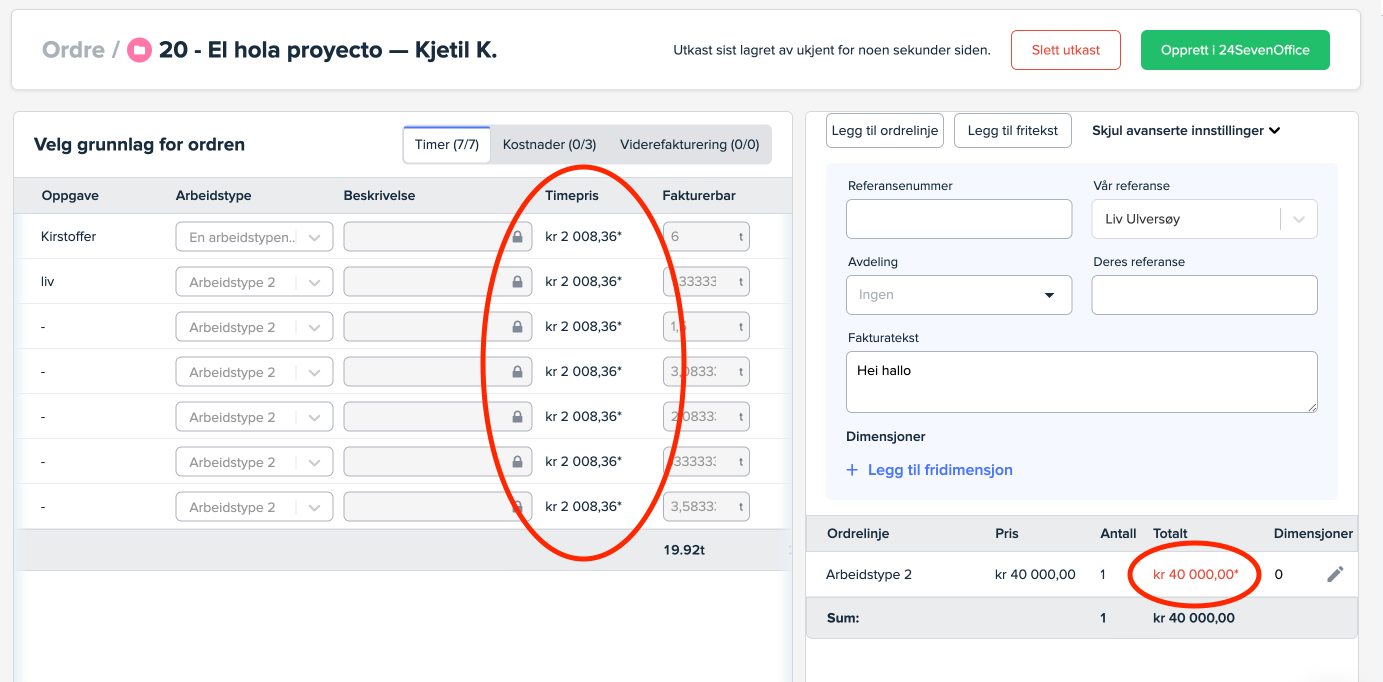
Task: Click Legg til fritekst button
Action: (x=1012, y=131)
